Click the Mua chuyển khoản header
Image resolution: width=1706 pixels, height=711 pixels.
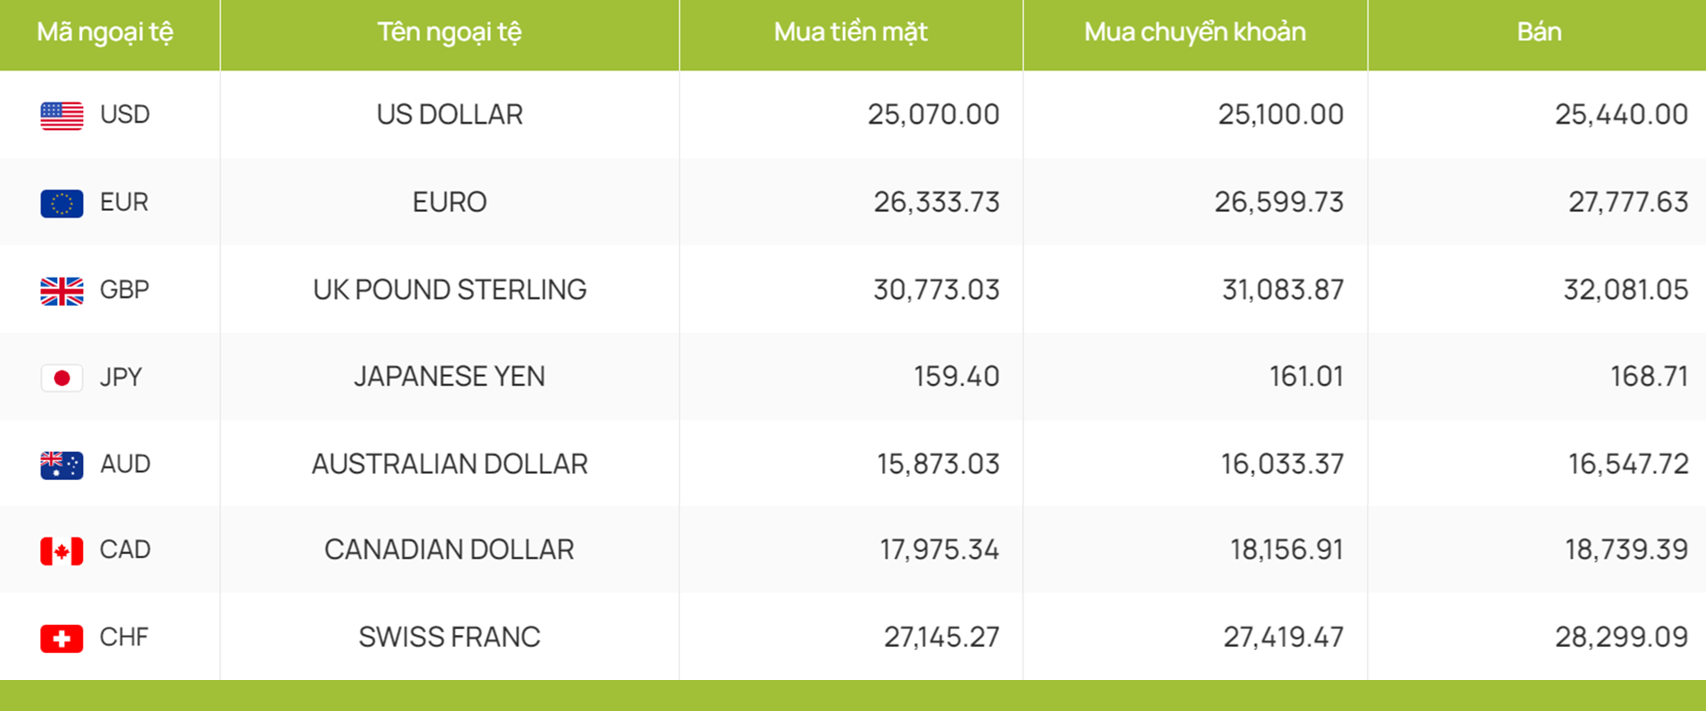tap(1195, 32)
